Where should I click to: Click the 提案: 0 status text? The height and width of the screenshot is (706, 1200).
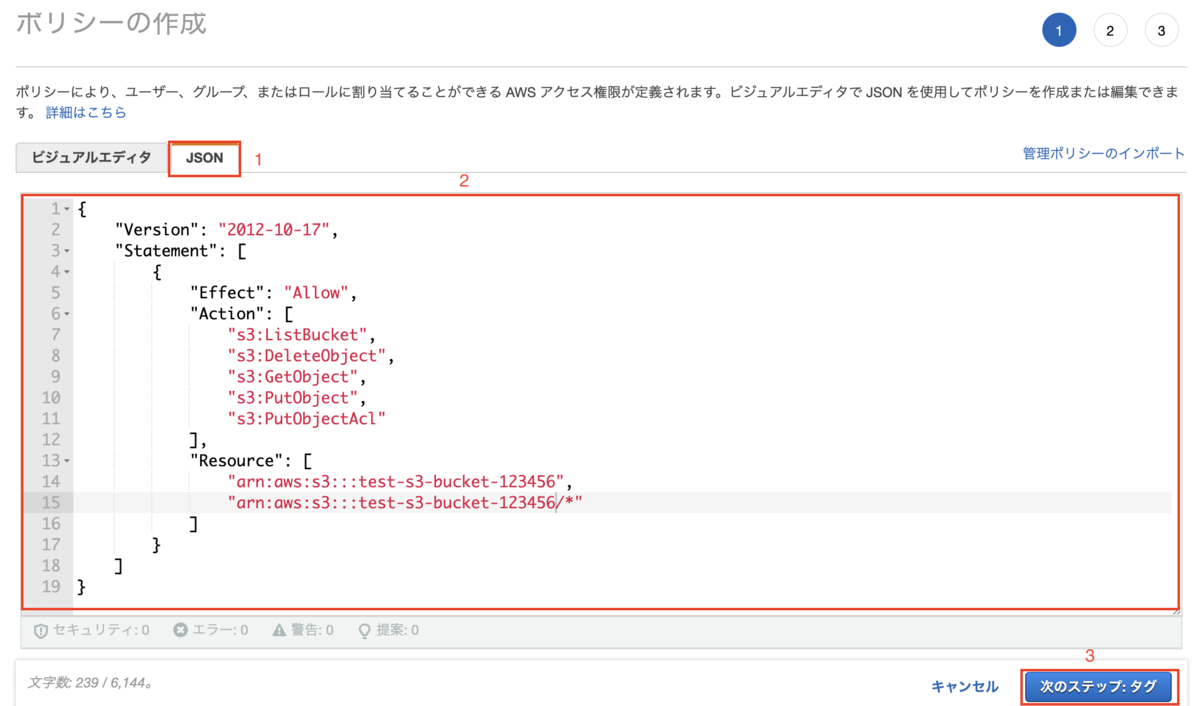[x=398, y=631]
